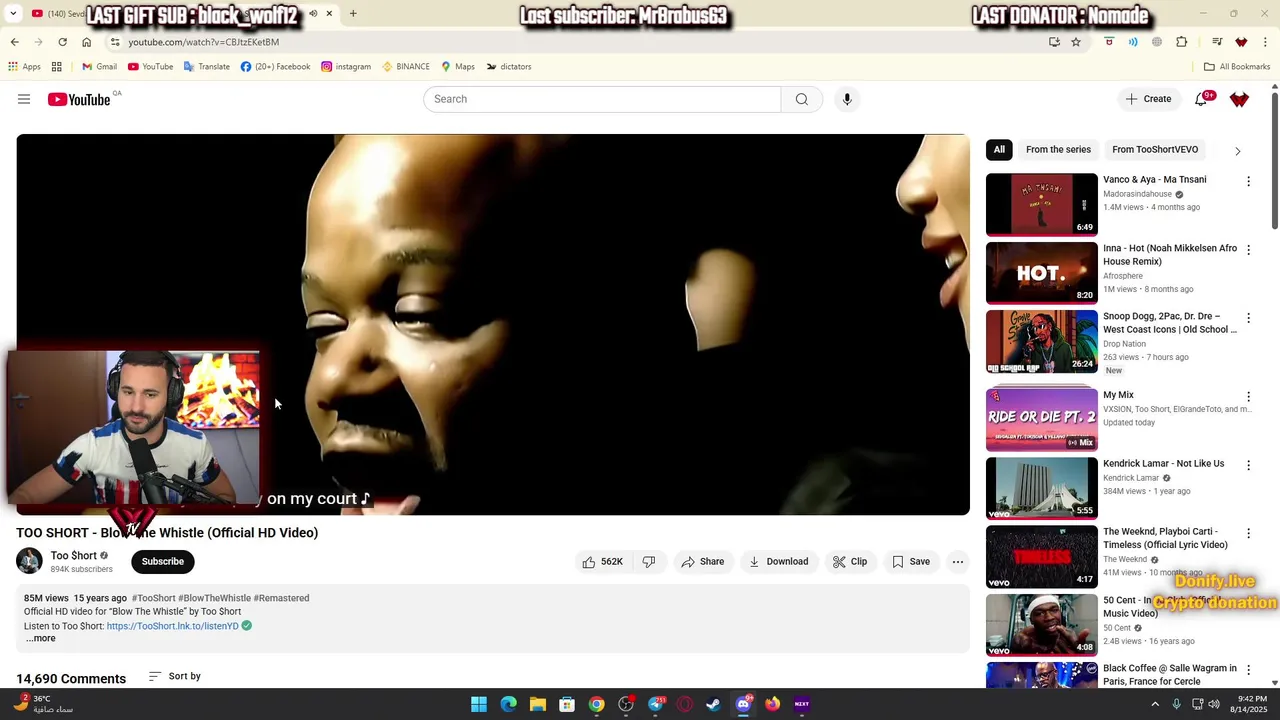The height and width of the screenshot is (720, 1280).
Task: Open comments Sort by dropdown
Action: coord(175,676)
